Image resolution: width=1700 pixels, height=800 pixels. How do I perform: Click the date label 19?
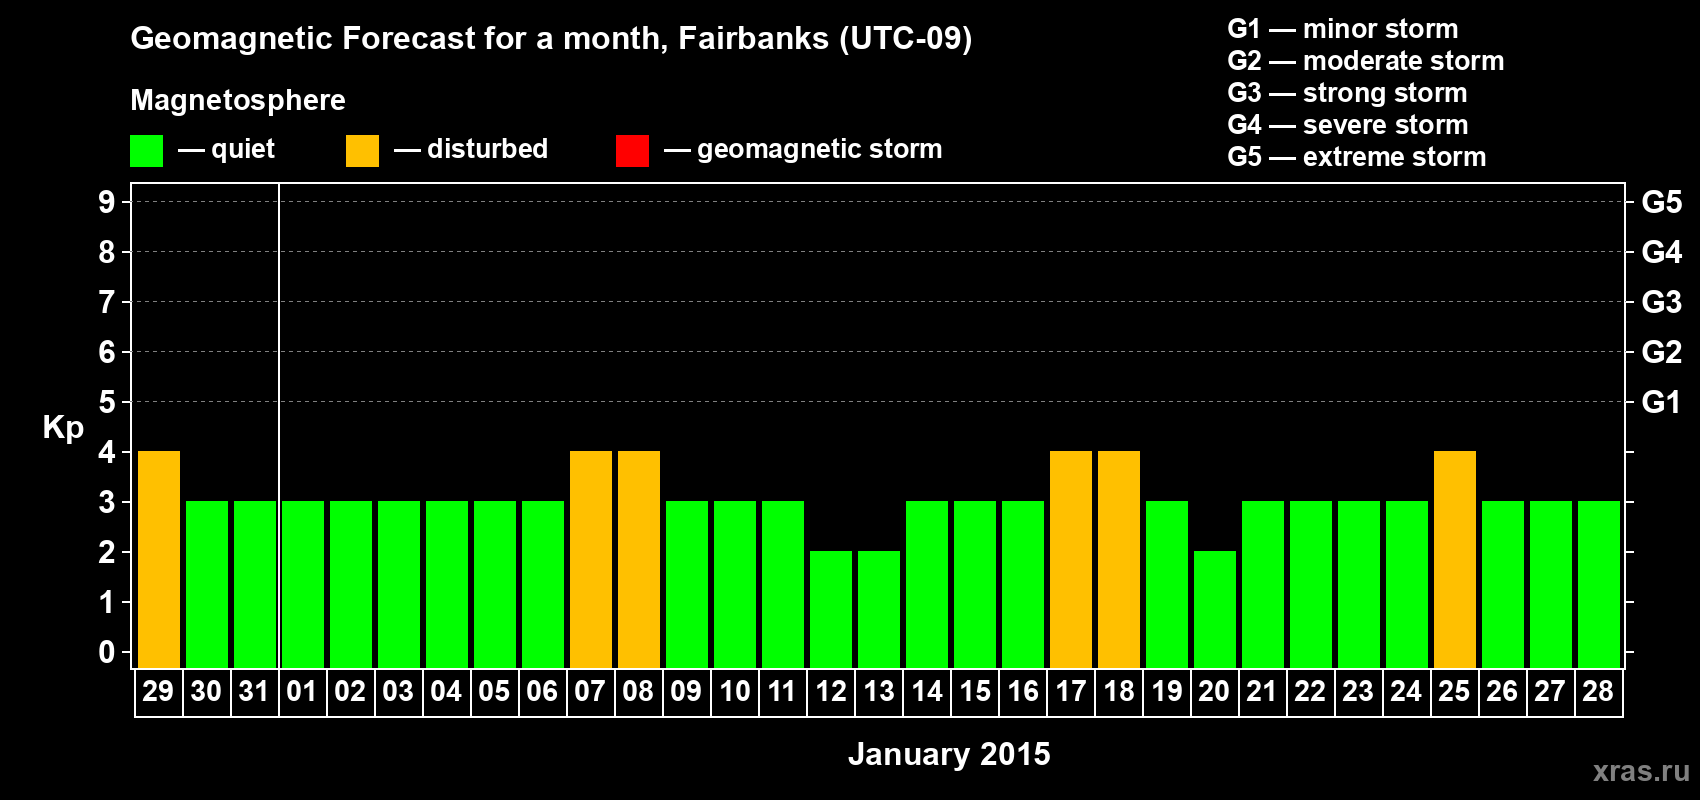click(1167, 691)
